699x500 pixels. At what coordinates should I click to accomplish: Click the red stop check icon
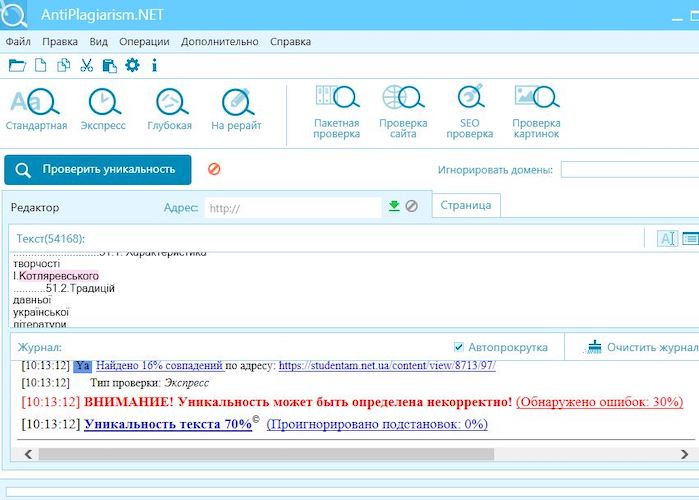[214, 169]
